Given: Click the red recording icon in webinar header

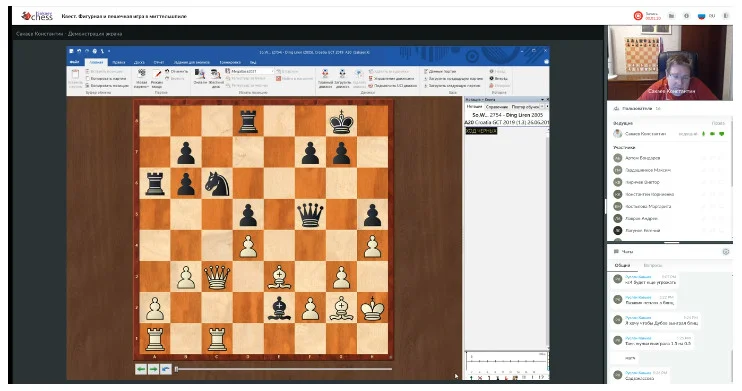Looking at the screenshot, I should click(638, 16).
